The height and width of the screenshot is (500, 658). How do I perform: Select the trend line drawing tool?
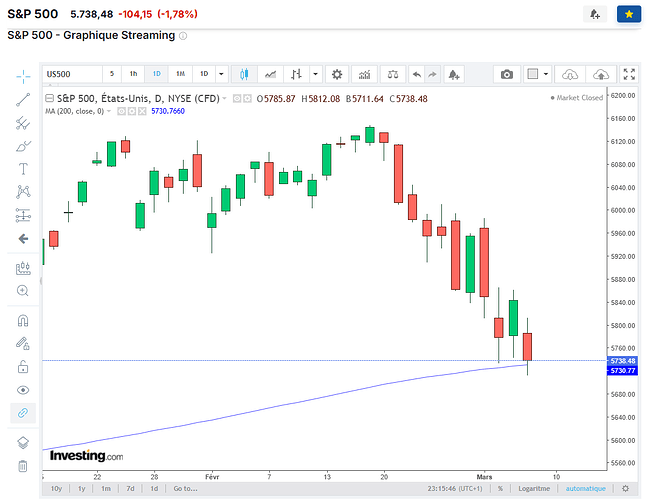(x=23, y=99)
